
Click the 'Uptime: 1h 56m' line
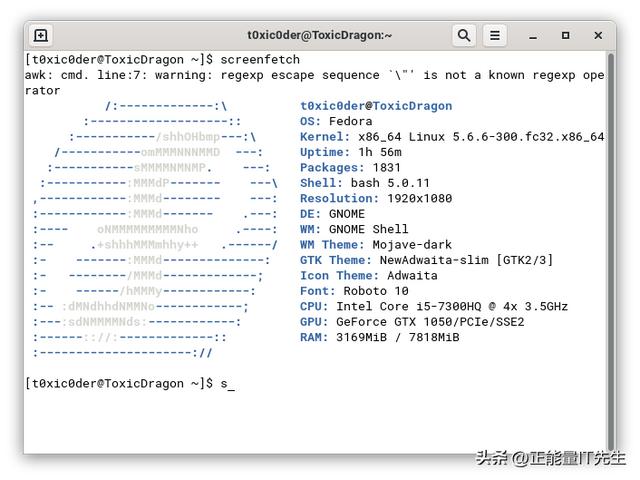pyautogui.click(x=351, y=152)
